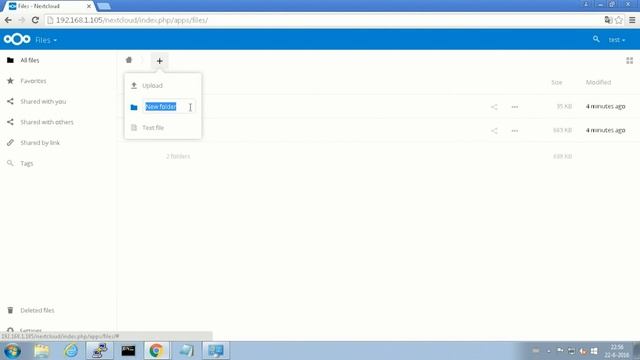Switch to Chrome on the taskbar
The image size is (640, 360).
point(156,351)
